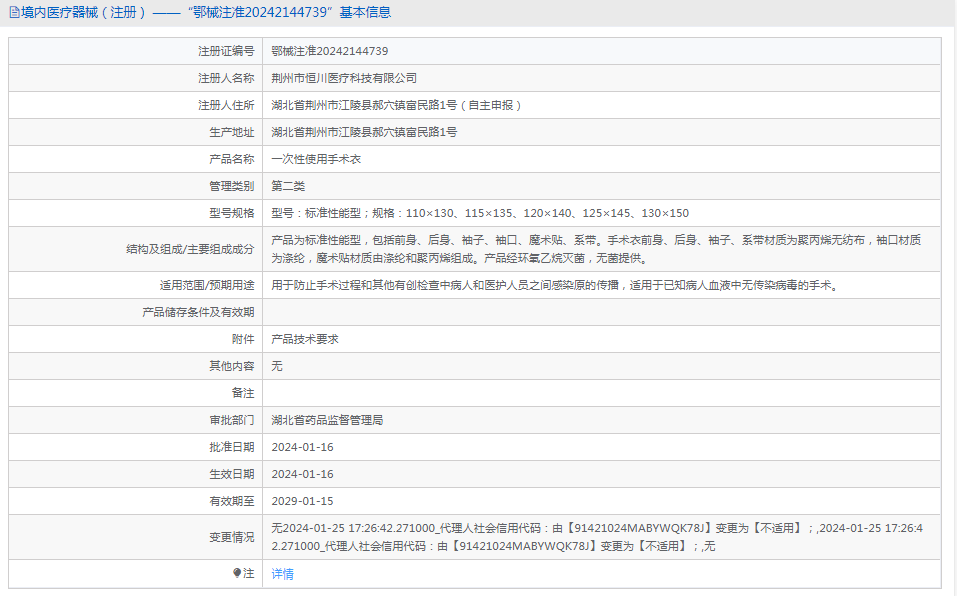Click the 审批部门 label
This screenshot has height=596, width=957.
(231, 420)
